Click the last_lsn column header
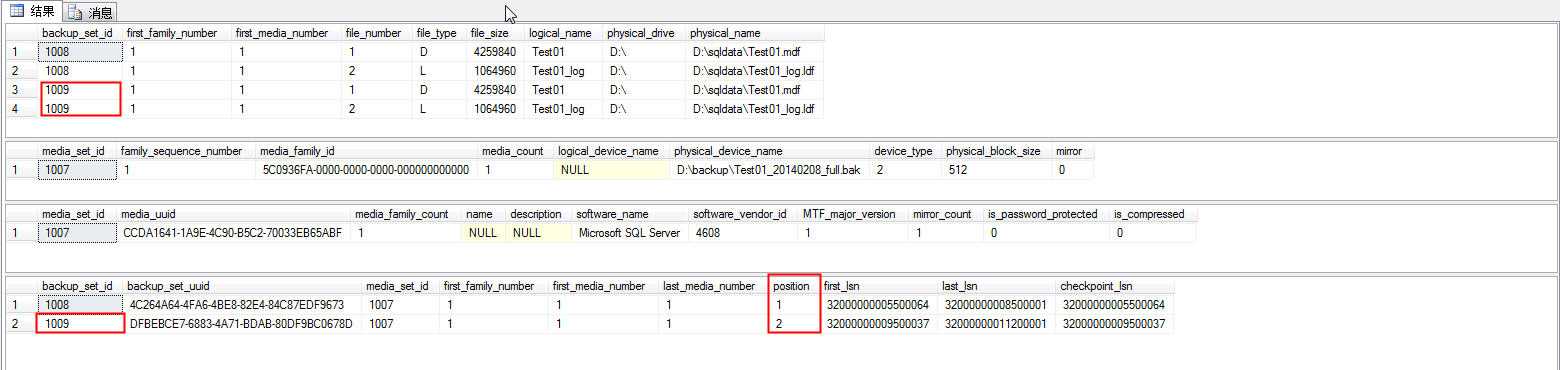Screen dimensions: 1560x370 tap(997, 286)
